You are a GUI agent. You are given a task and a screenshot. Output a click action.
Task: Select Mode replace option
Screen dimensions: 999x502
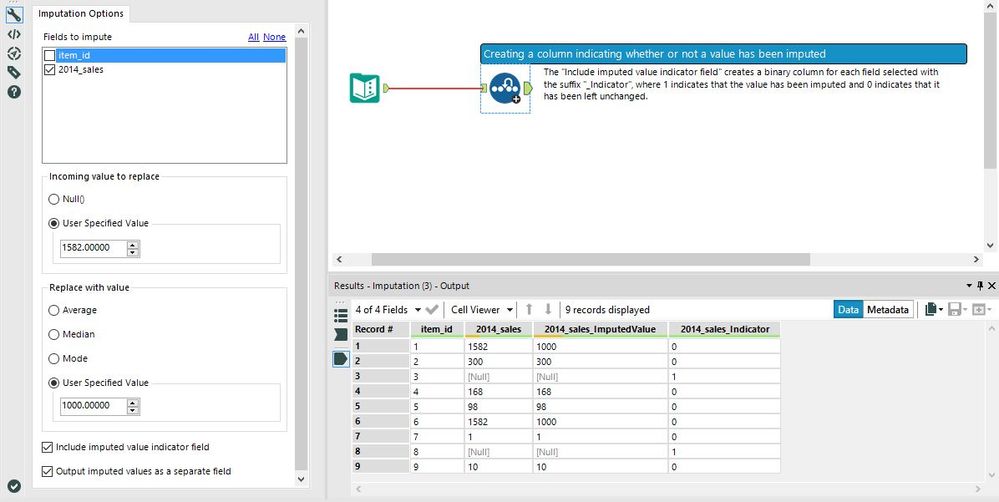54,359
